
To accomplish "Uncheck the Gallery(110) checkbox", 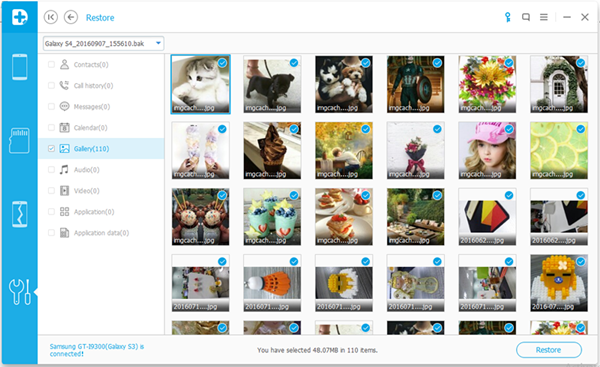I will 51,148.
